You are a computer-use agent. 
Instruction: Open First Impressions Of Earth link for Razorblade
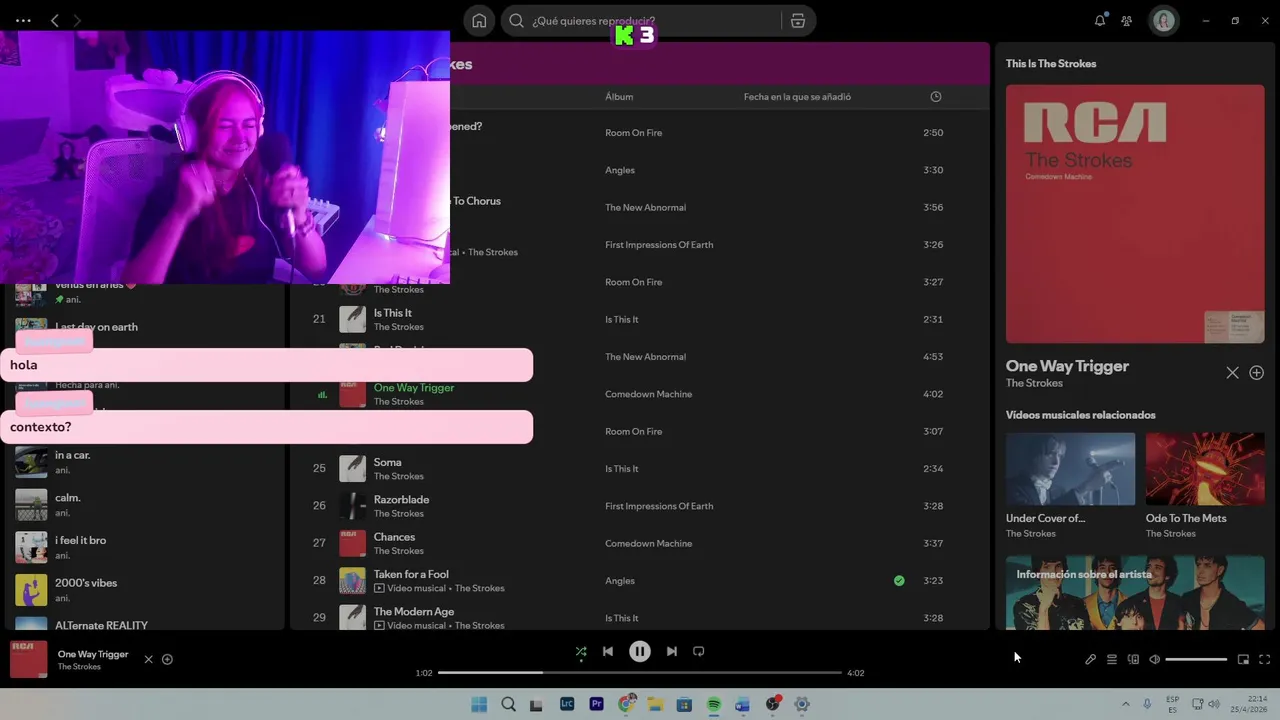click(659, 506)
